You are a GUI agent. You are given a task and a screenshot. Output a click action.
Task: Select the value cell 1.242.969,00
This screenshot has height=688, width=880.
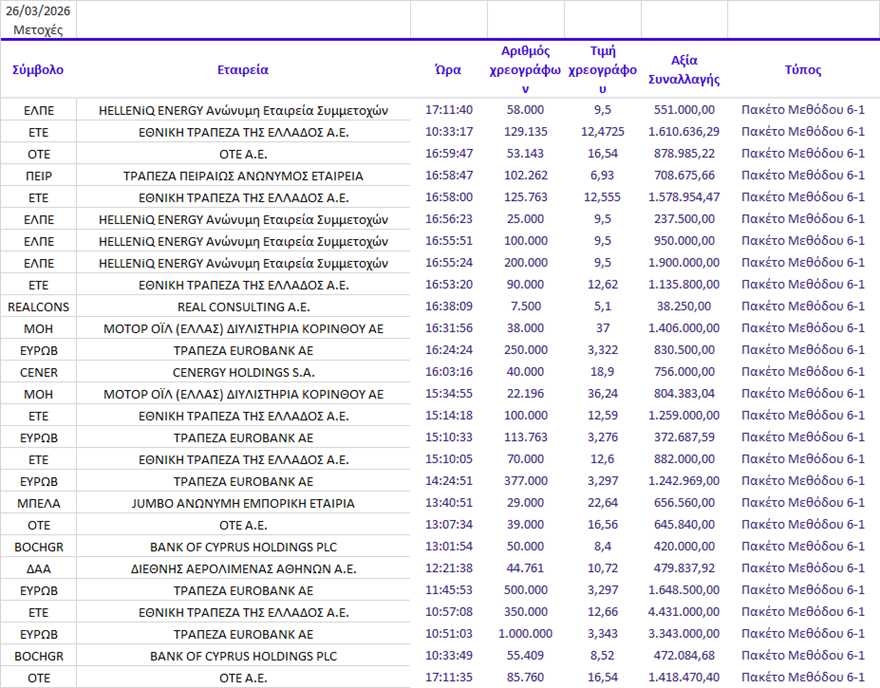point(684,482)
